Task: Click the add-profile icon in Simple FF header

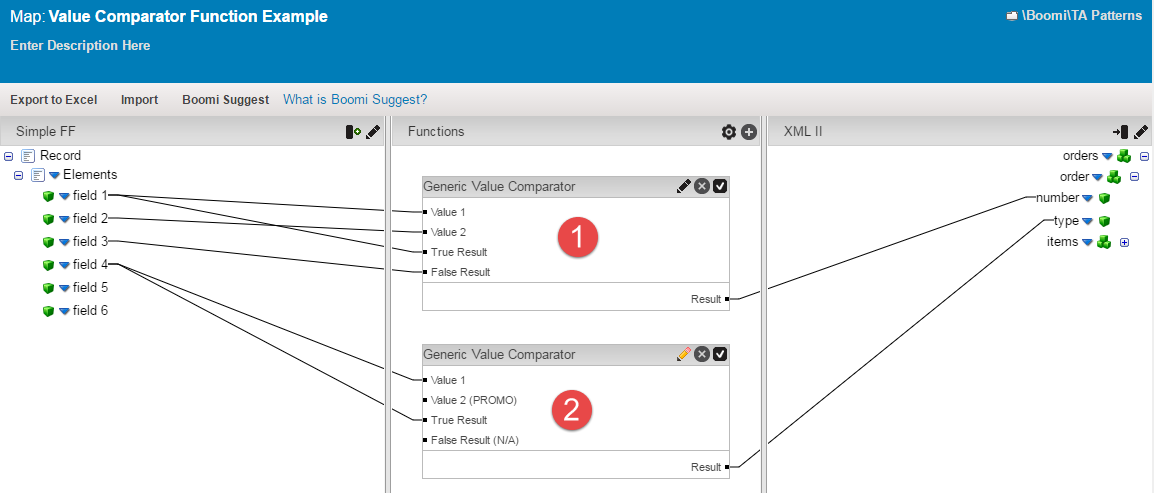Action: click(353, 132)
